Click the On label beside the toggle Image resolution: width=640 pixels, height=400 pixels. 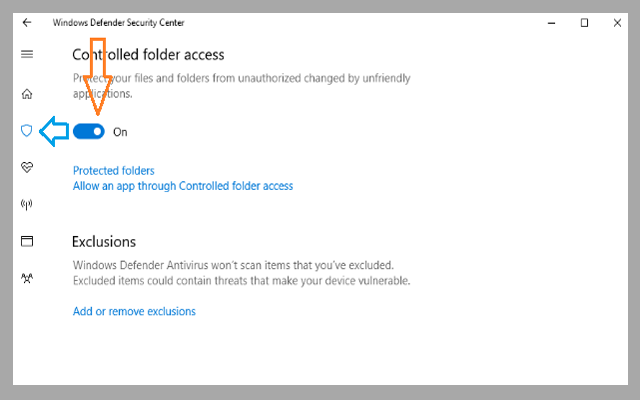pos(120,132)
